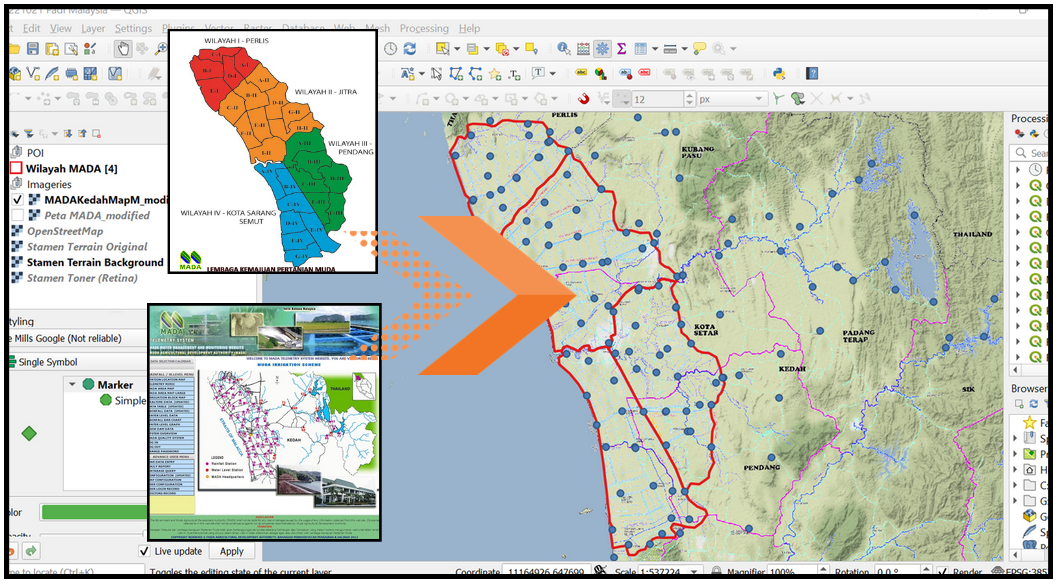Uncheck the MADAKedahMapM_modified layer
The height and width of the screenshot is (581, 1056).
(x=18, y=200)
